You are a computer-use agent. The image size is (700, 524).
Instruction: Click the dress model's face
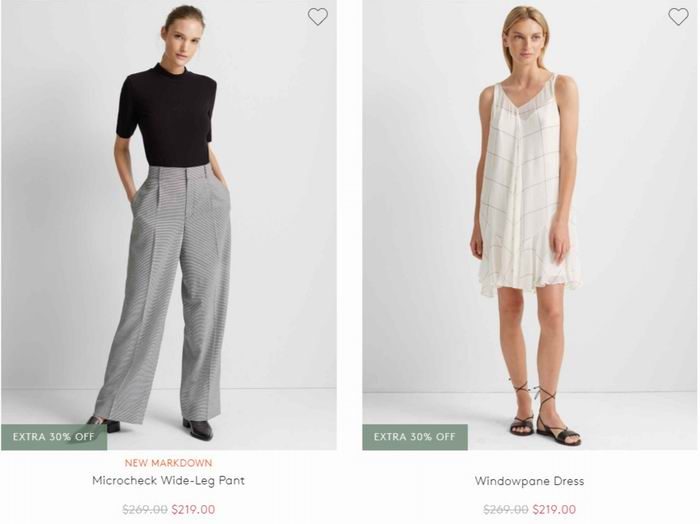(x=528, y=42)
